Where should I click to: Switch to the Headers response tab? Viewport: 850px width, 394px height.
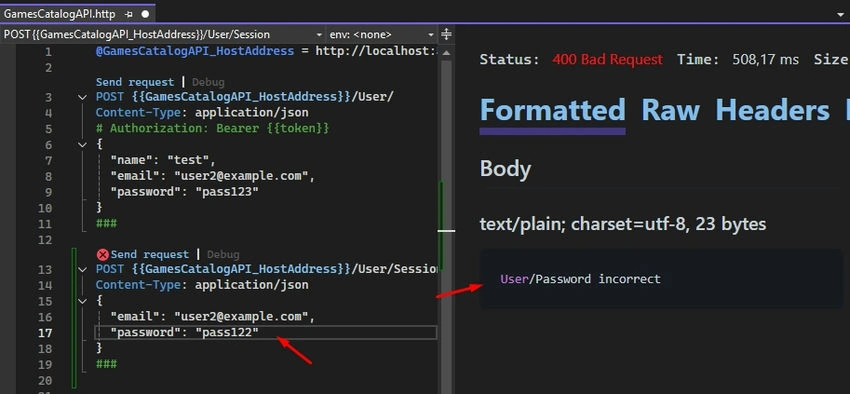(772, 110)
